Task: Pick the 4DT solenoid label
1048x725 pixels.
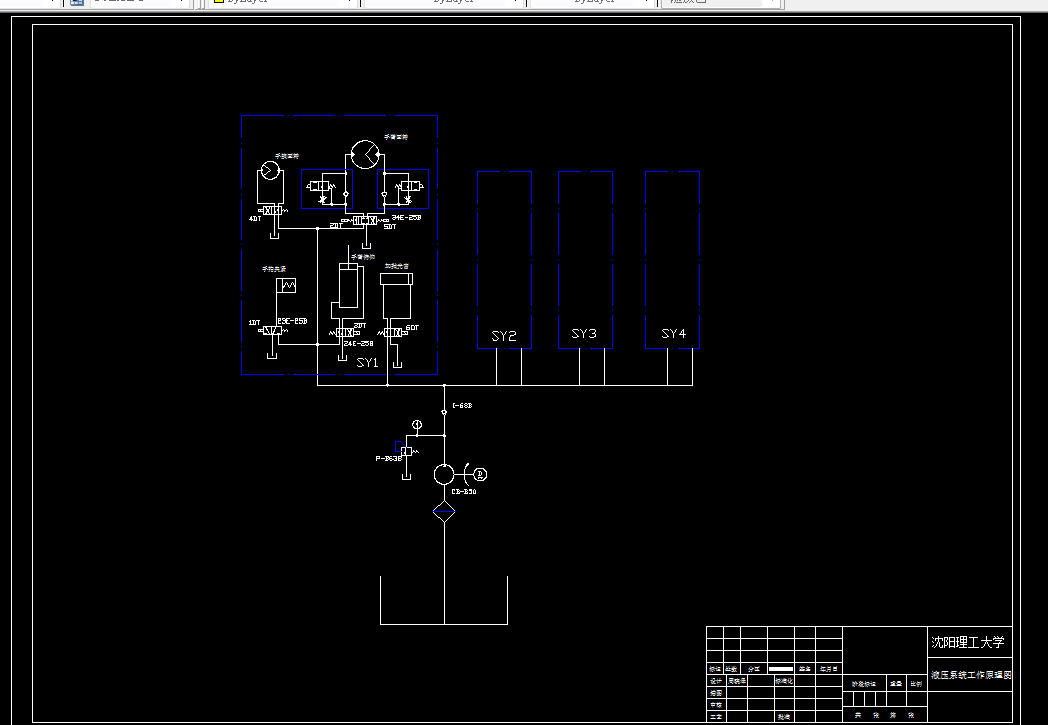Action: [x=255, y=219]
